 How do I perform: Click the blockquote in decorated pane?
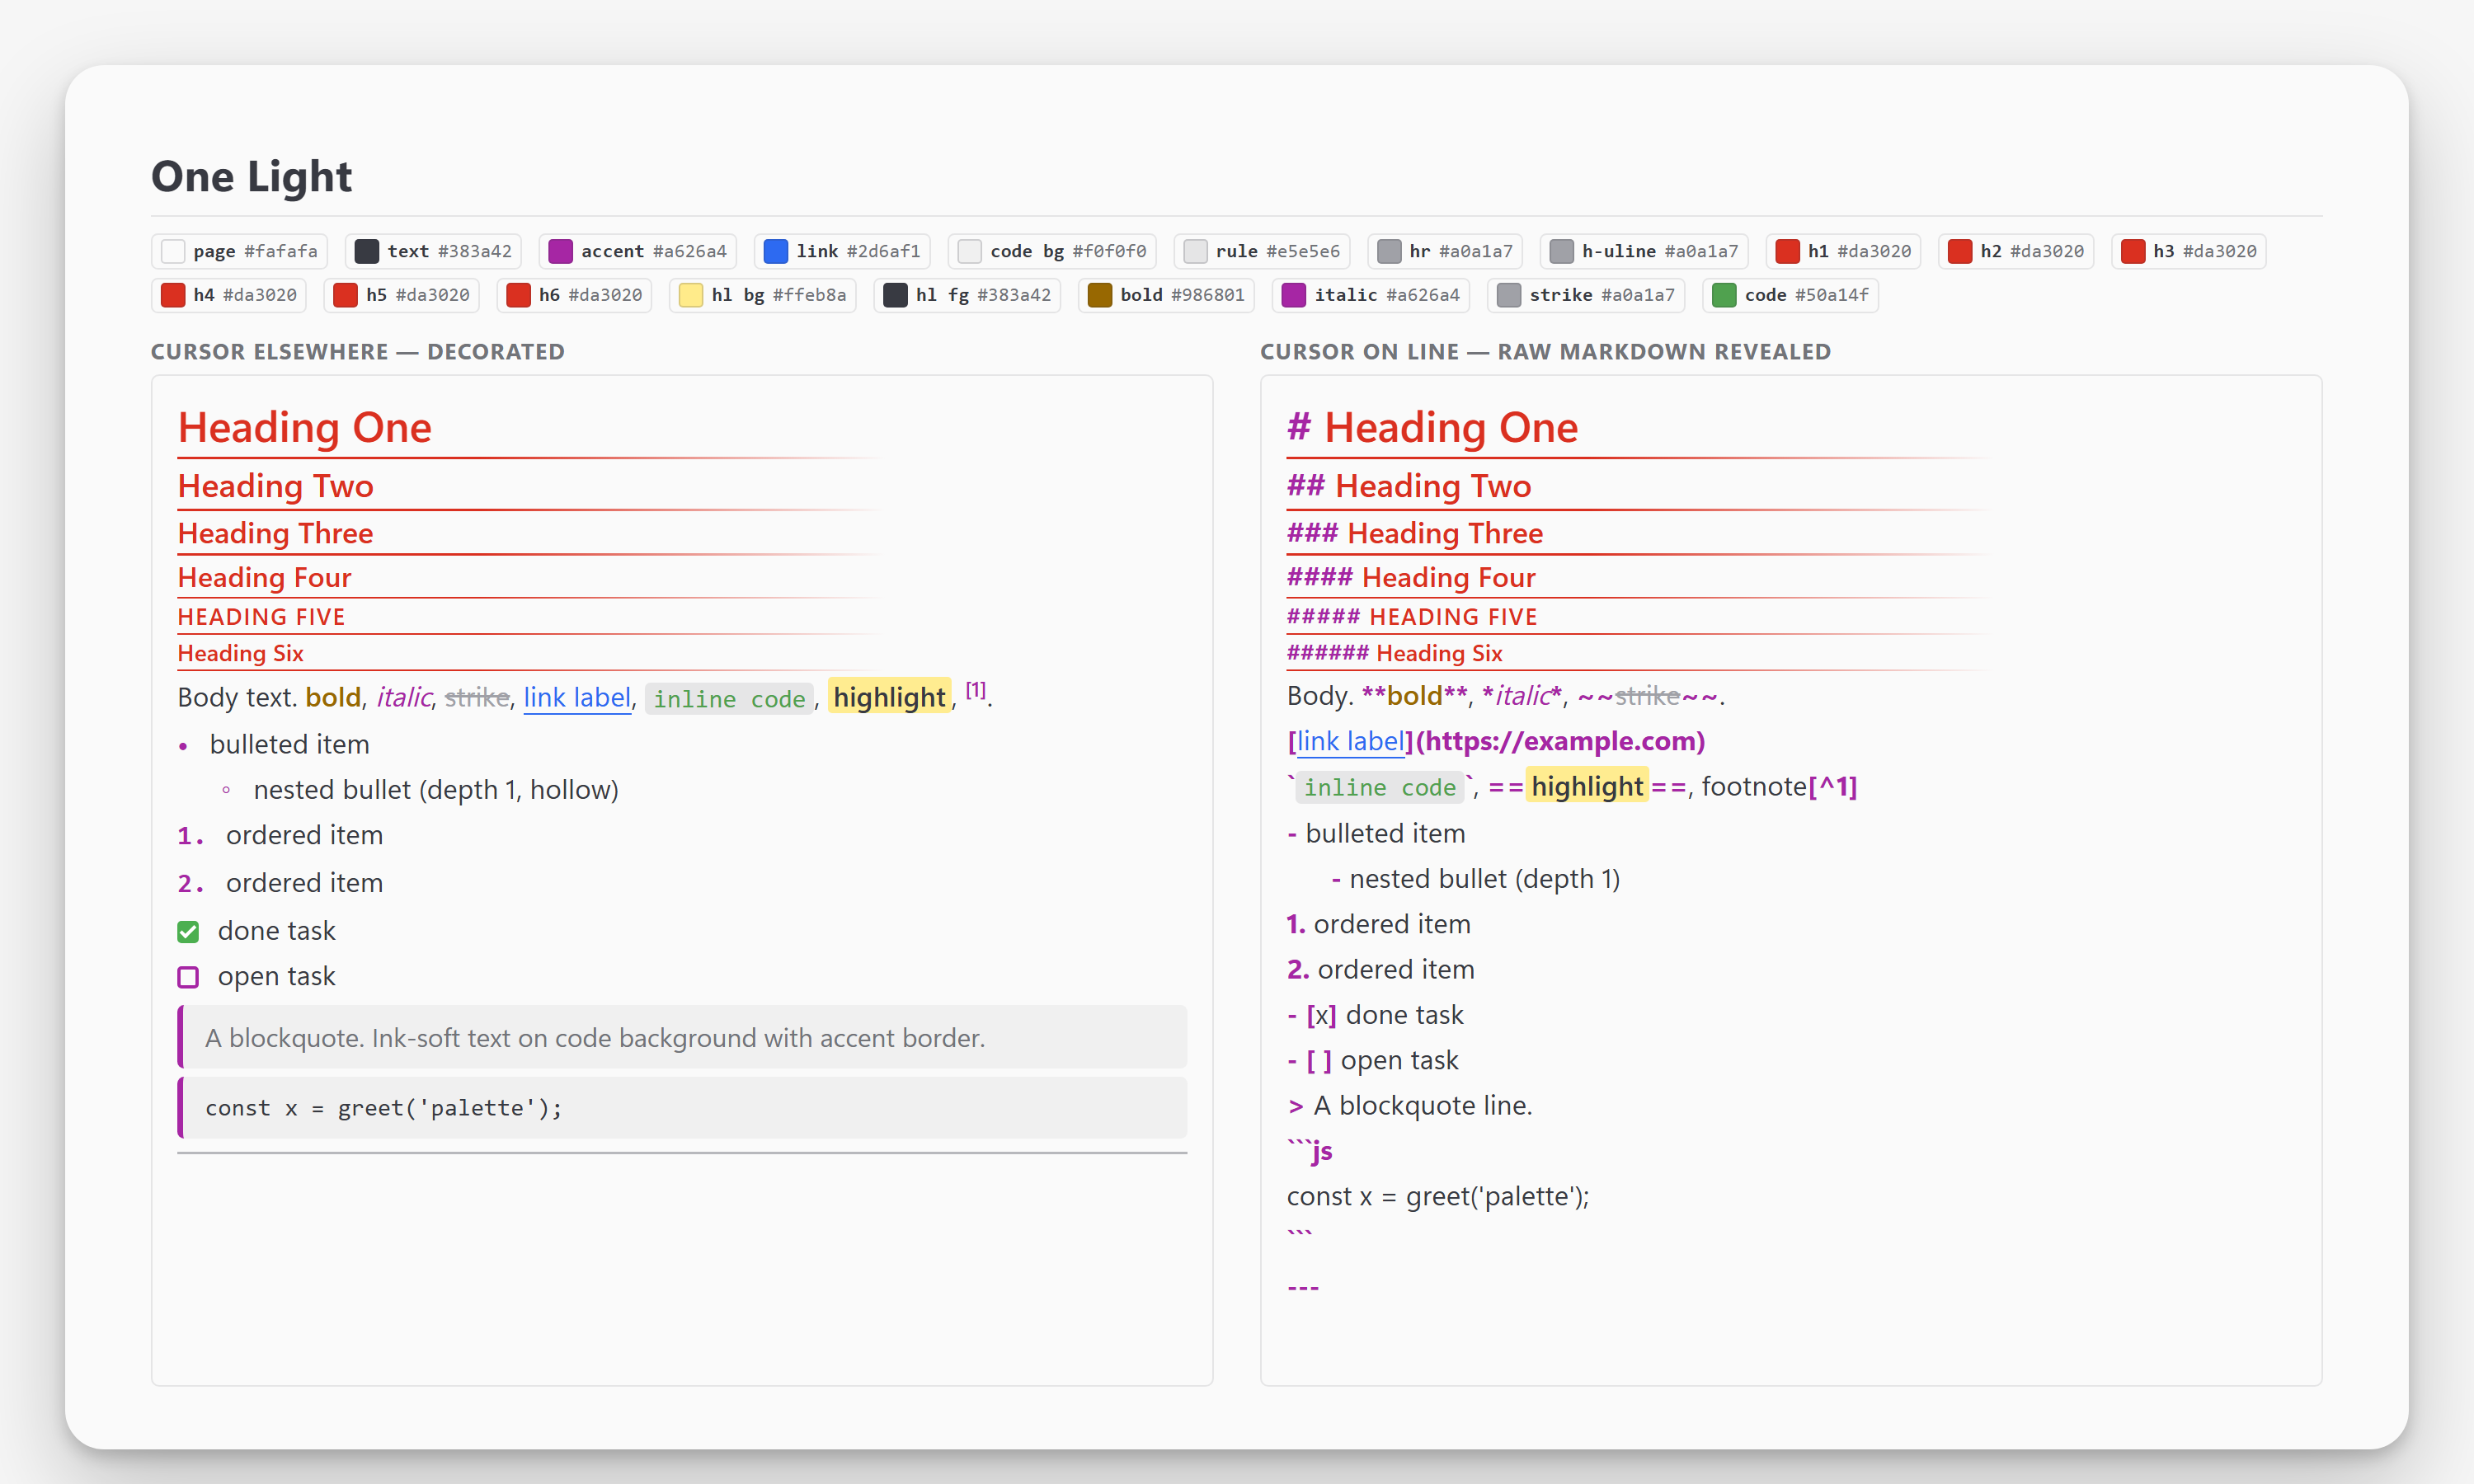pos(682,1038)
